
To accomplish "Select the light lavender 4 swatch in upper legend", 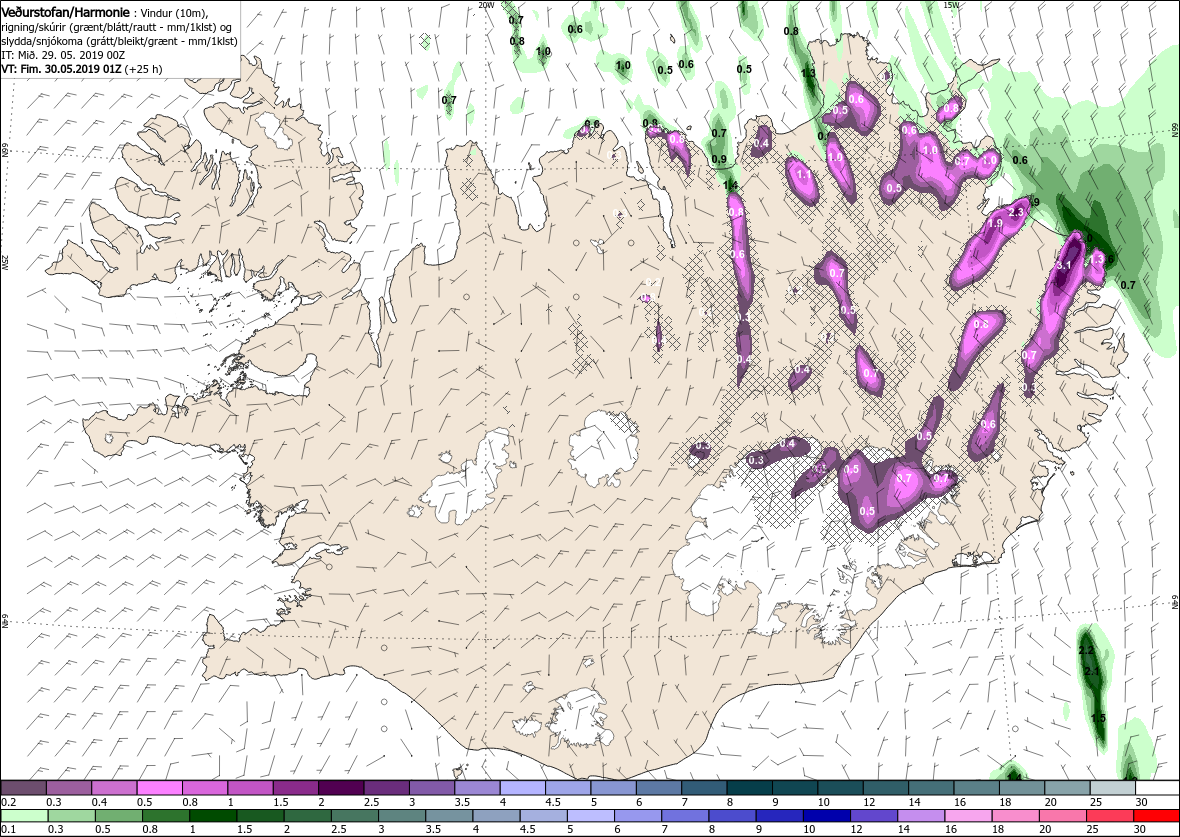I will (523, 788).
